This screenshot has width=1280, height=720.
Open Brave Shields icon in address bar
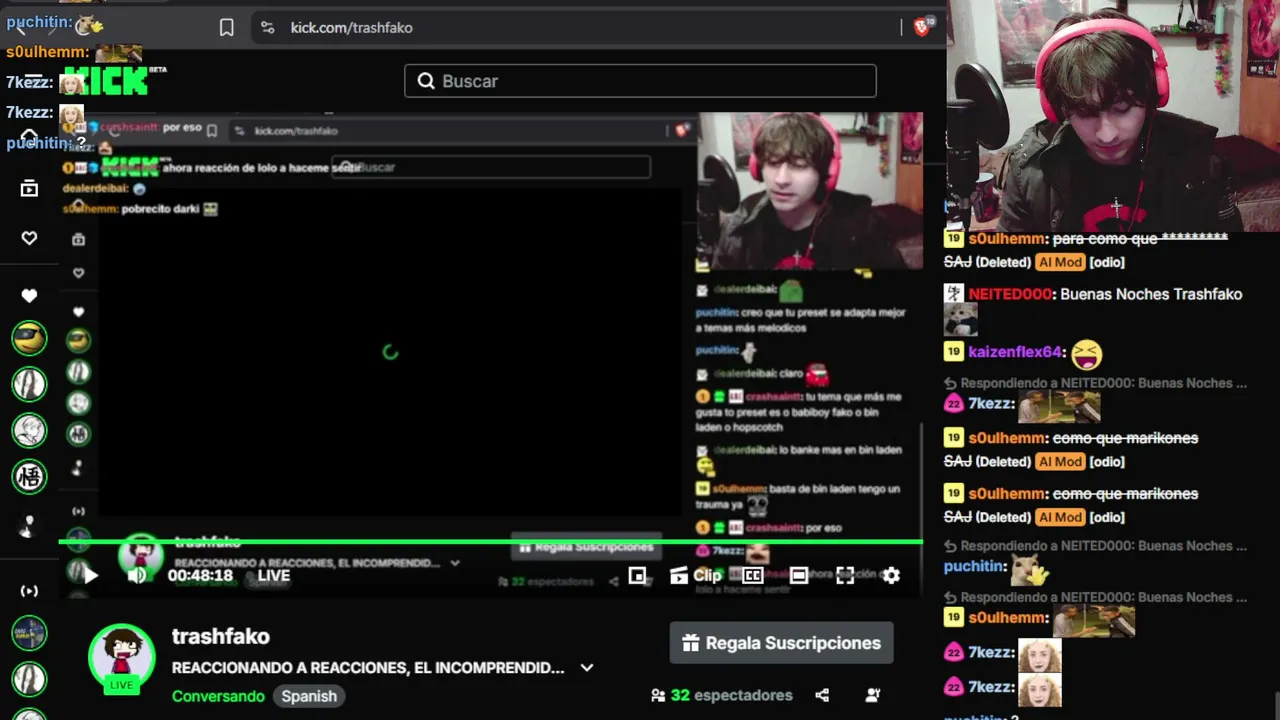coord(923,28)
